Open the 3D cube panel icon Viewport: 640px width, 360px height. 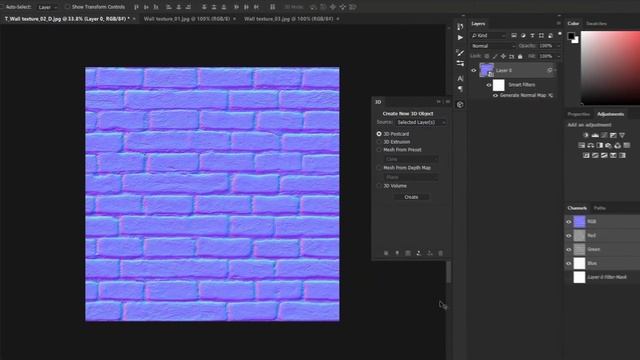(x=460, y=104)
